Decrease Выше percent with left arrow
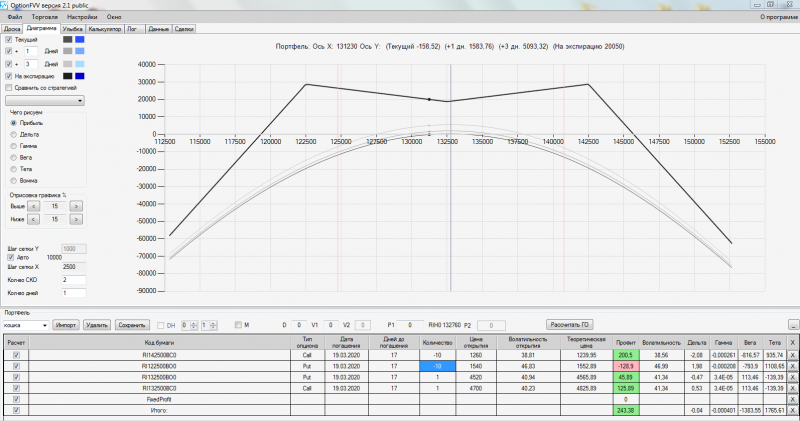Image resolution: width=800 pixels, height=421 pixels. pos(33,206)
